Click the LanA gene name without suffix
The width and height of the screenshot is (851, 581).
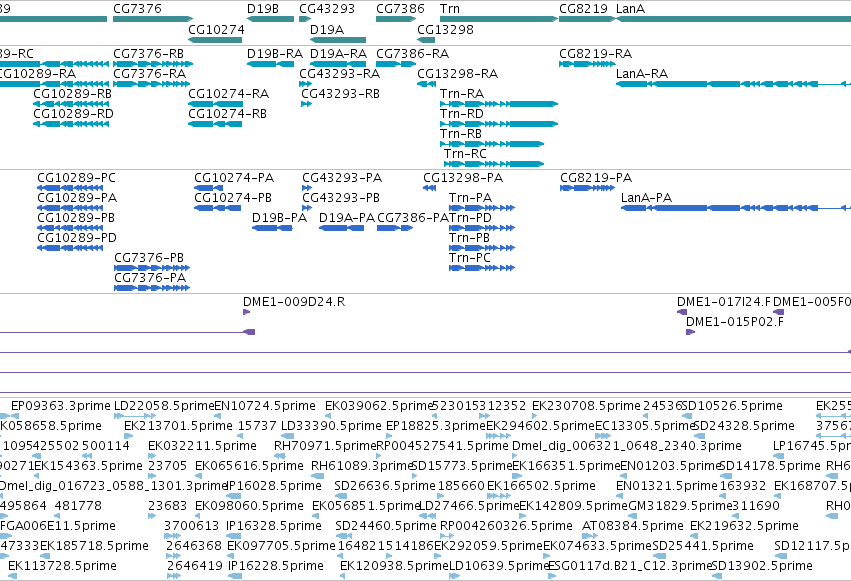pyautogui.click(x=630, y=9)
